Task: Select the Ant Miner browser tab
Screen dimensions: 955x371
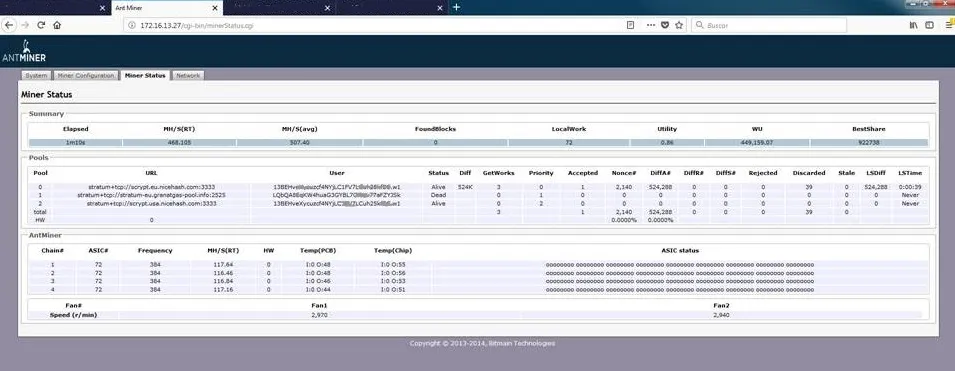Action: (166, 8)
